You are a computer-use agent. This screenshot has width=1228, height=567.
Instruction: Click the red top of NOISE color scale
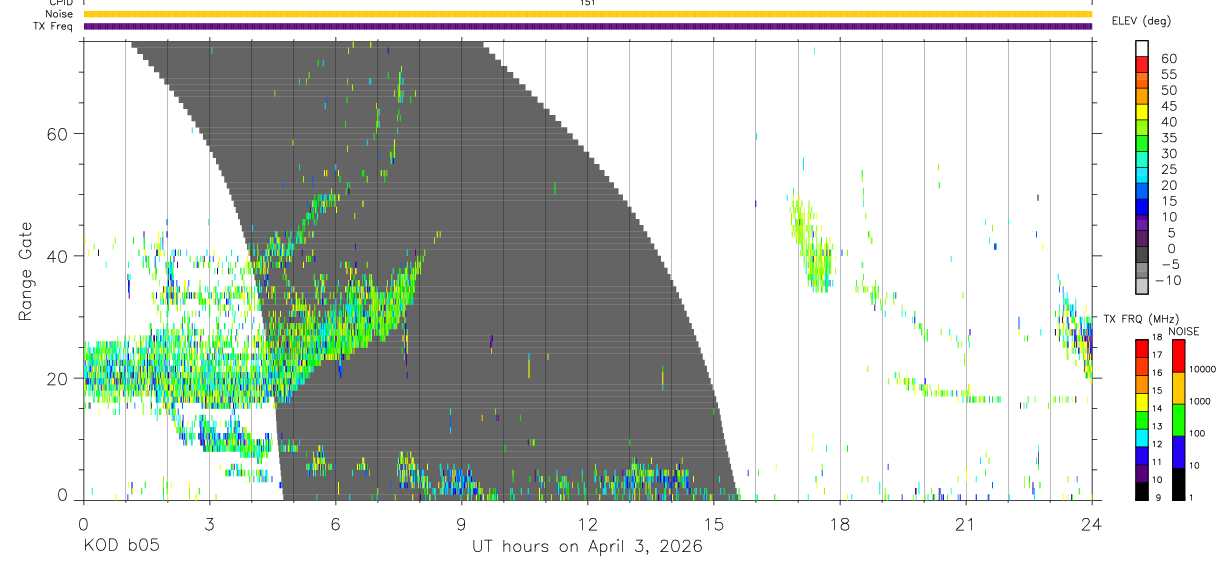pyautogui.click(x=1179, y=356)
